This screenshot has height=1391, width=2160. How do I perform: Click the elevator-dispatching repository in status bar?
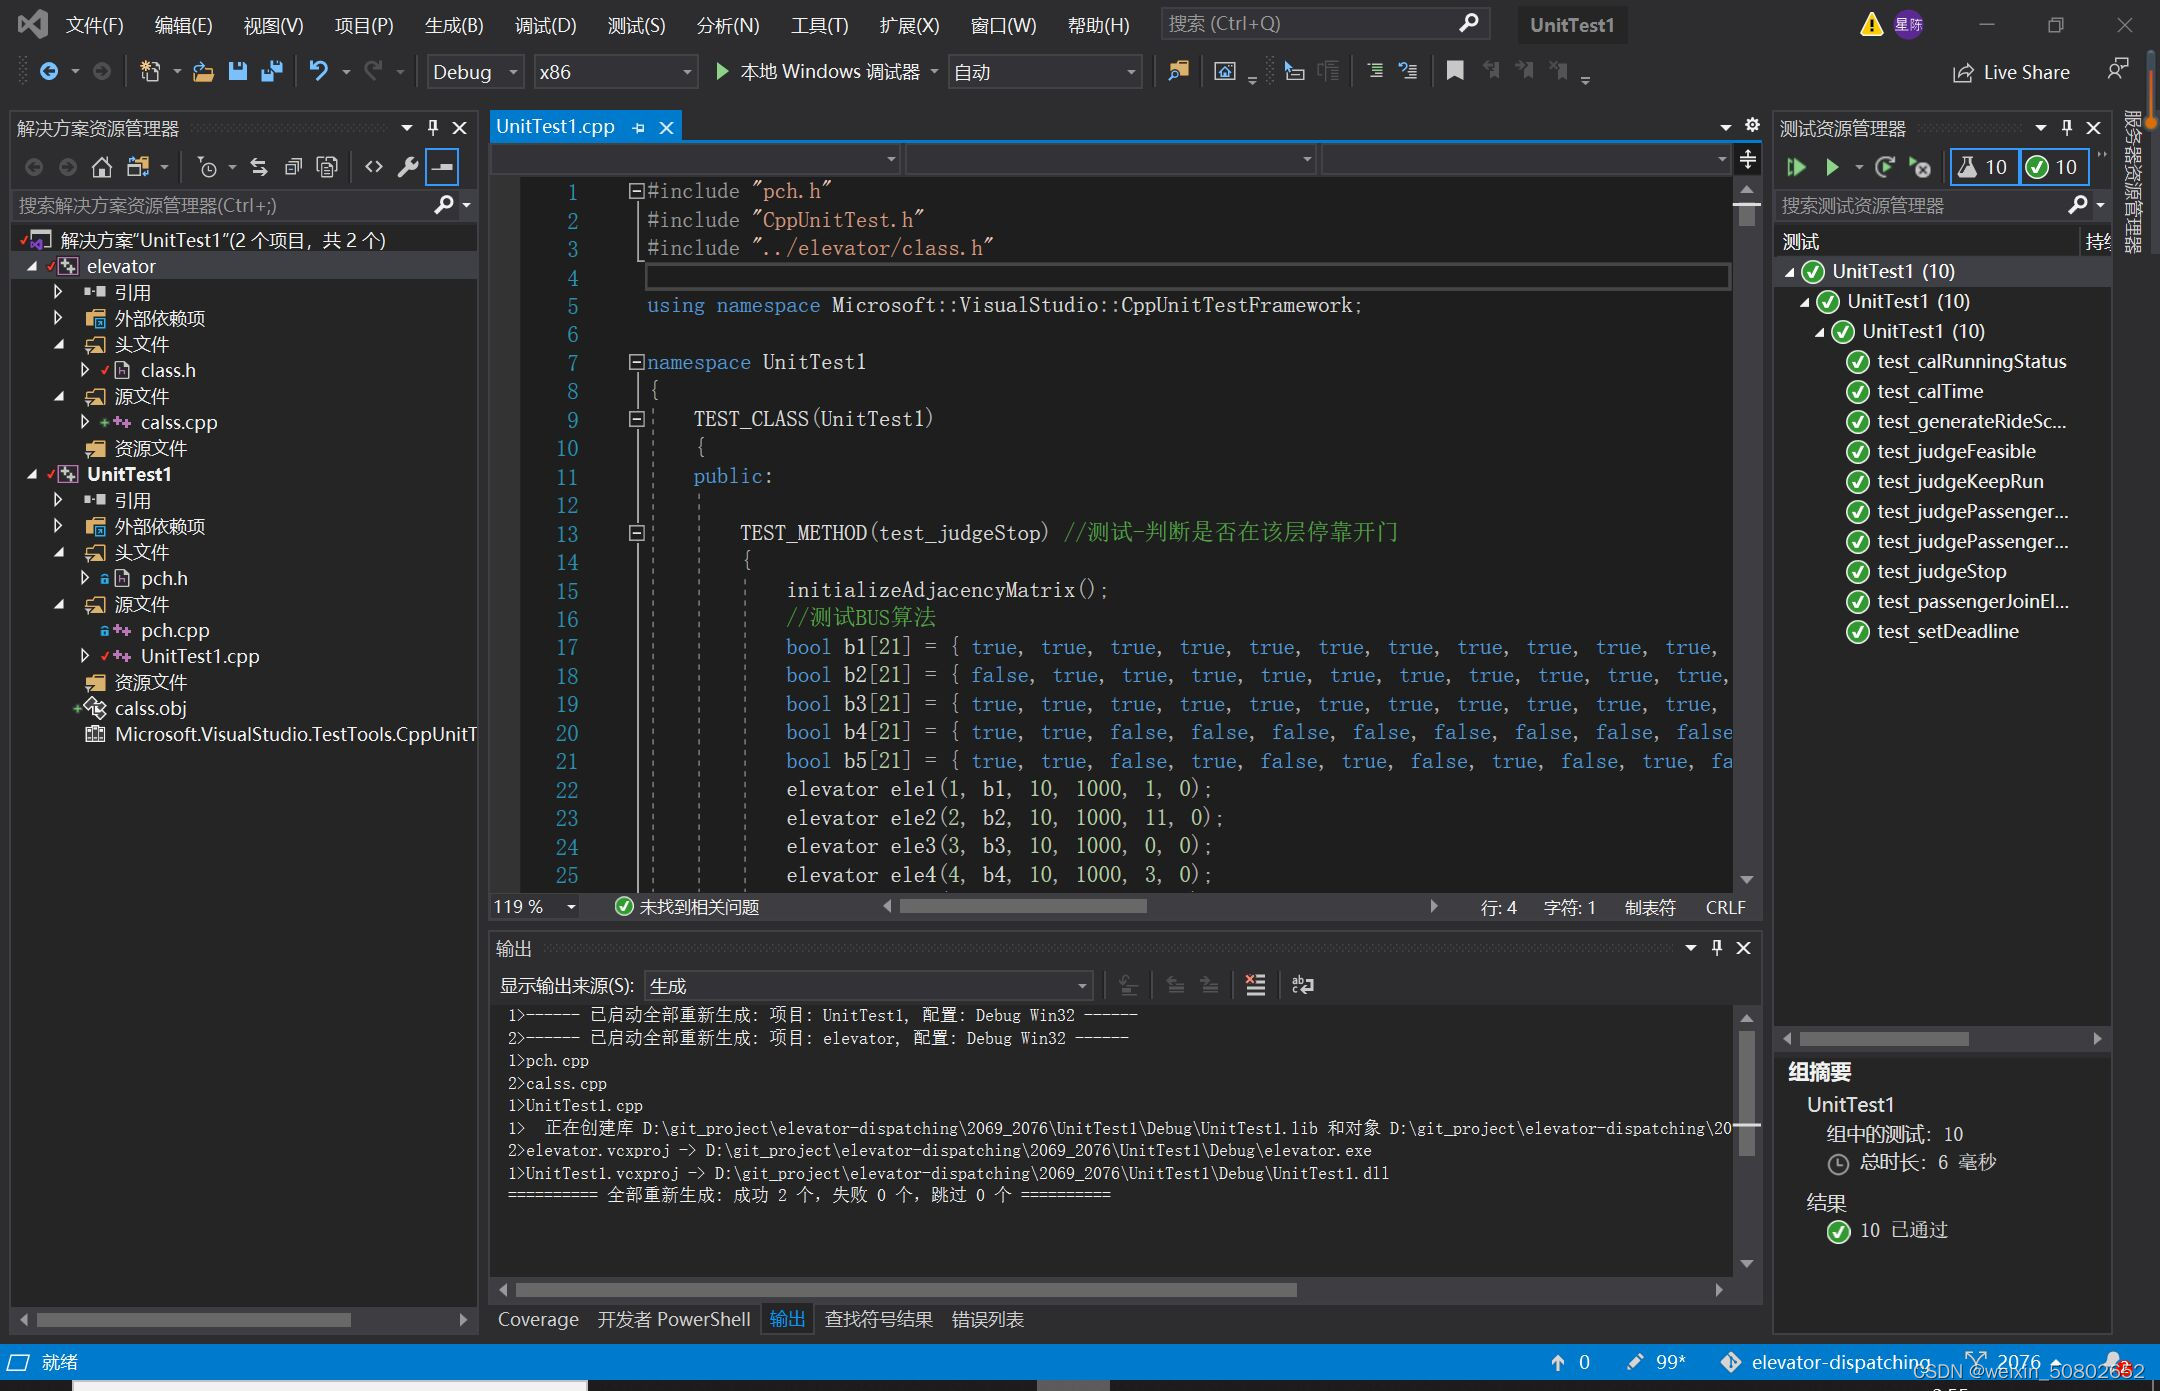pyautogui.click(x=1826, y=1362)
